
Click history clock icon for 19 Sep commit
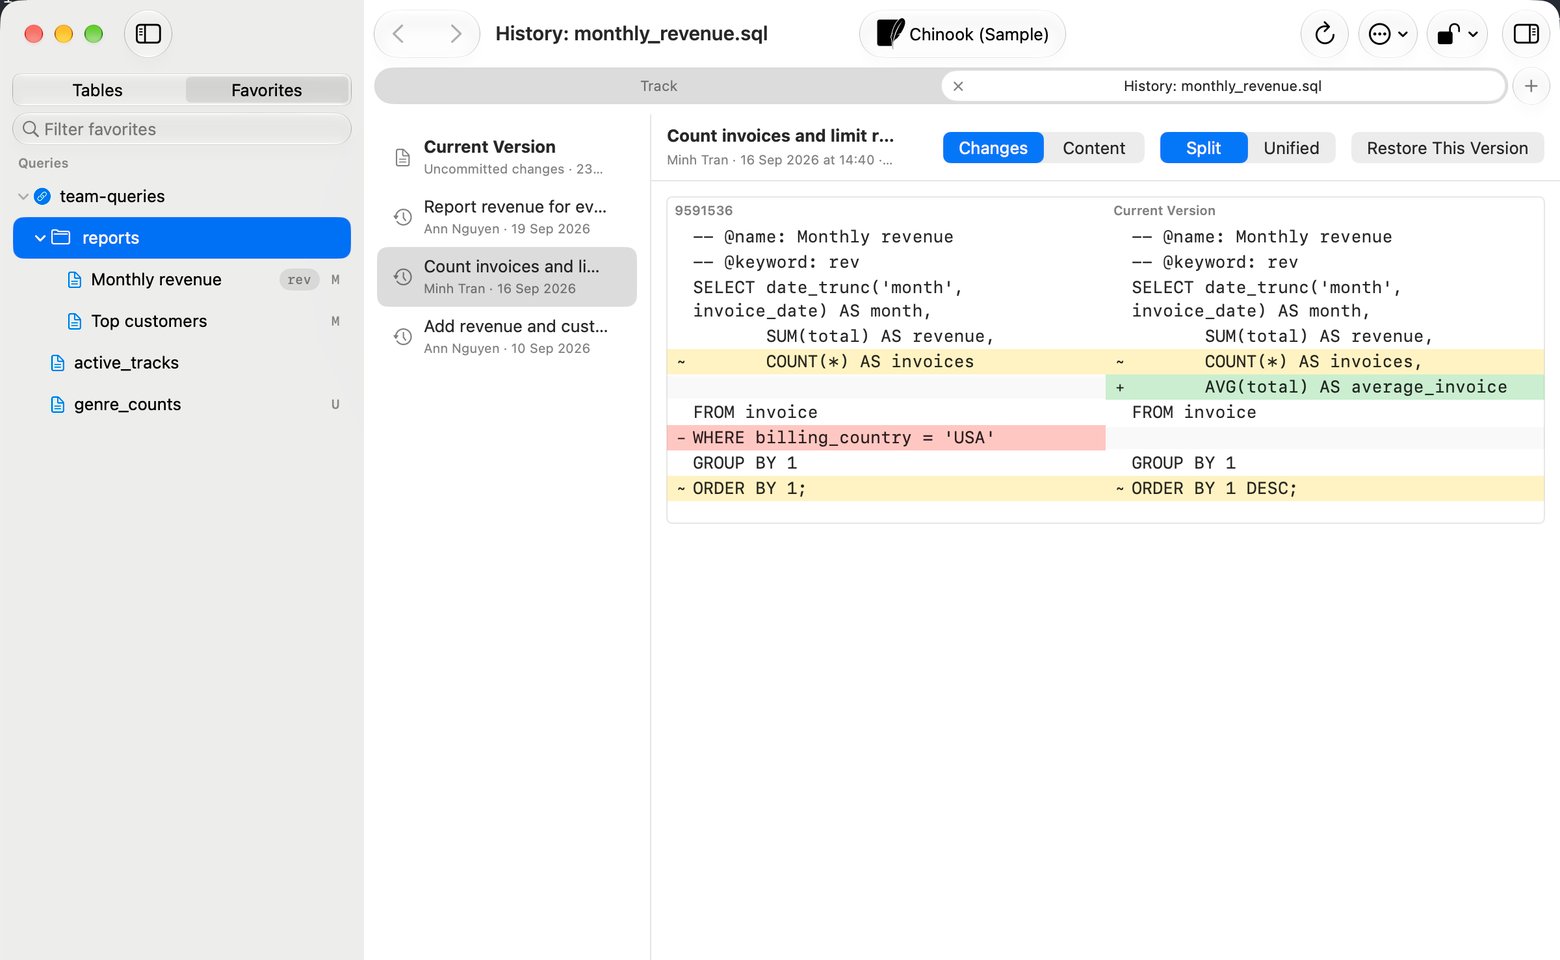[x=403, y=217]
